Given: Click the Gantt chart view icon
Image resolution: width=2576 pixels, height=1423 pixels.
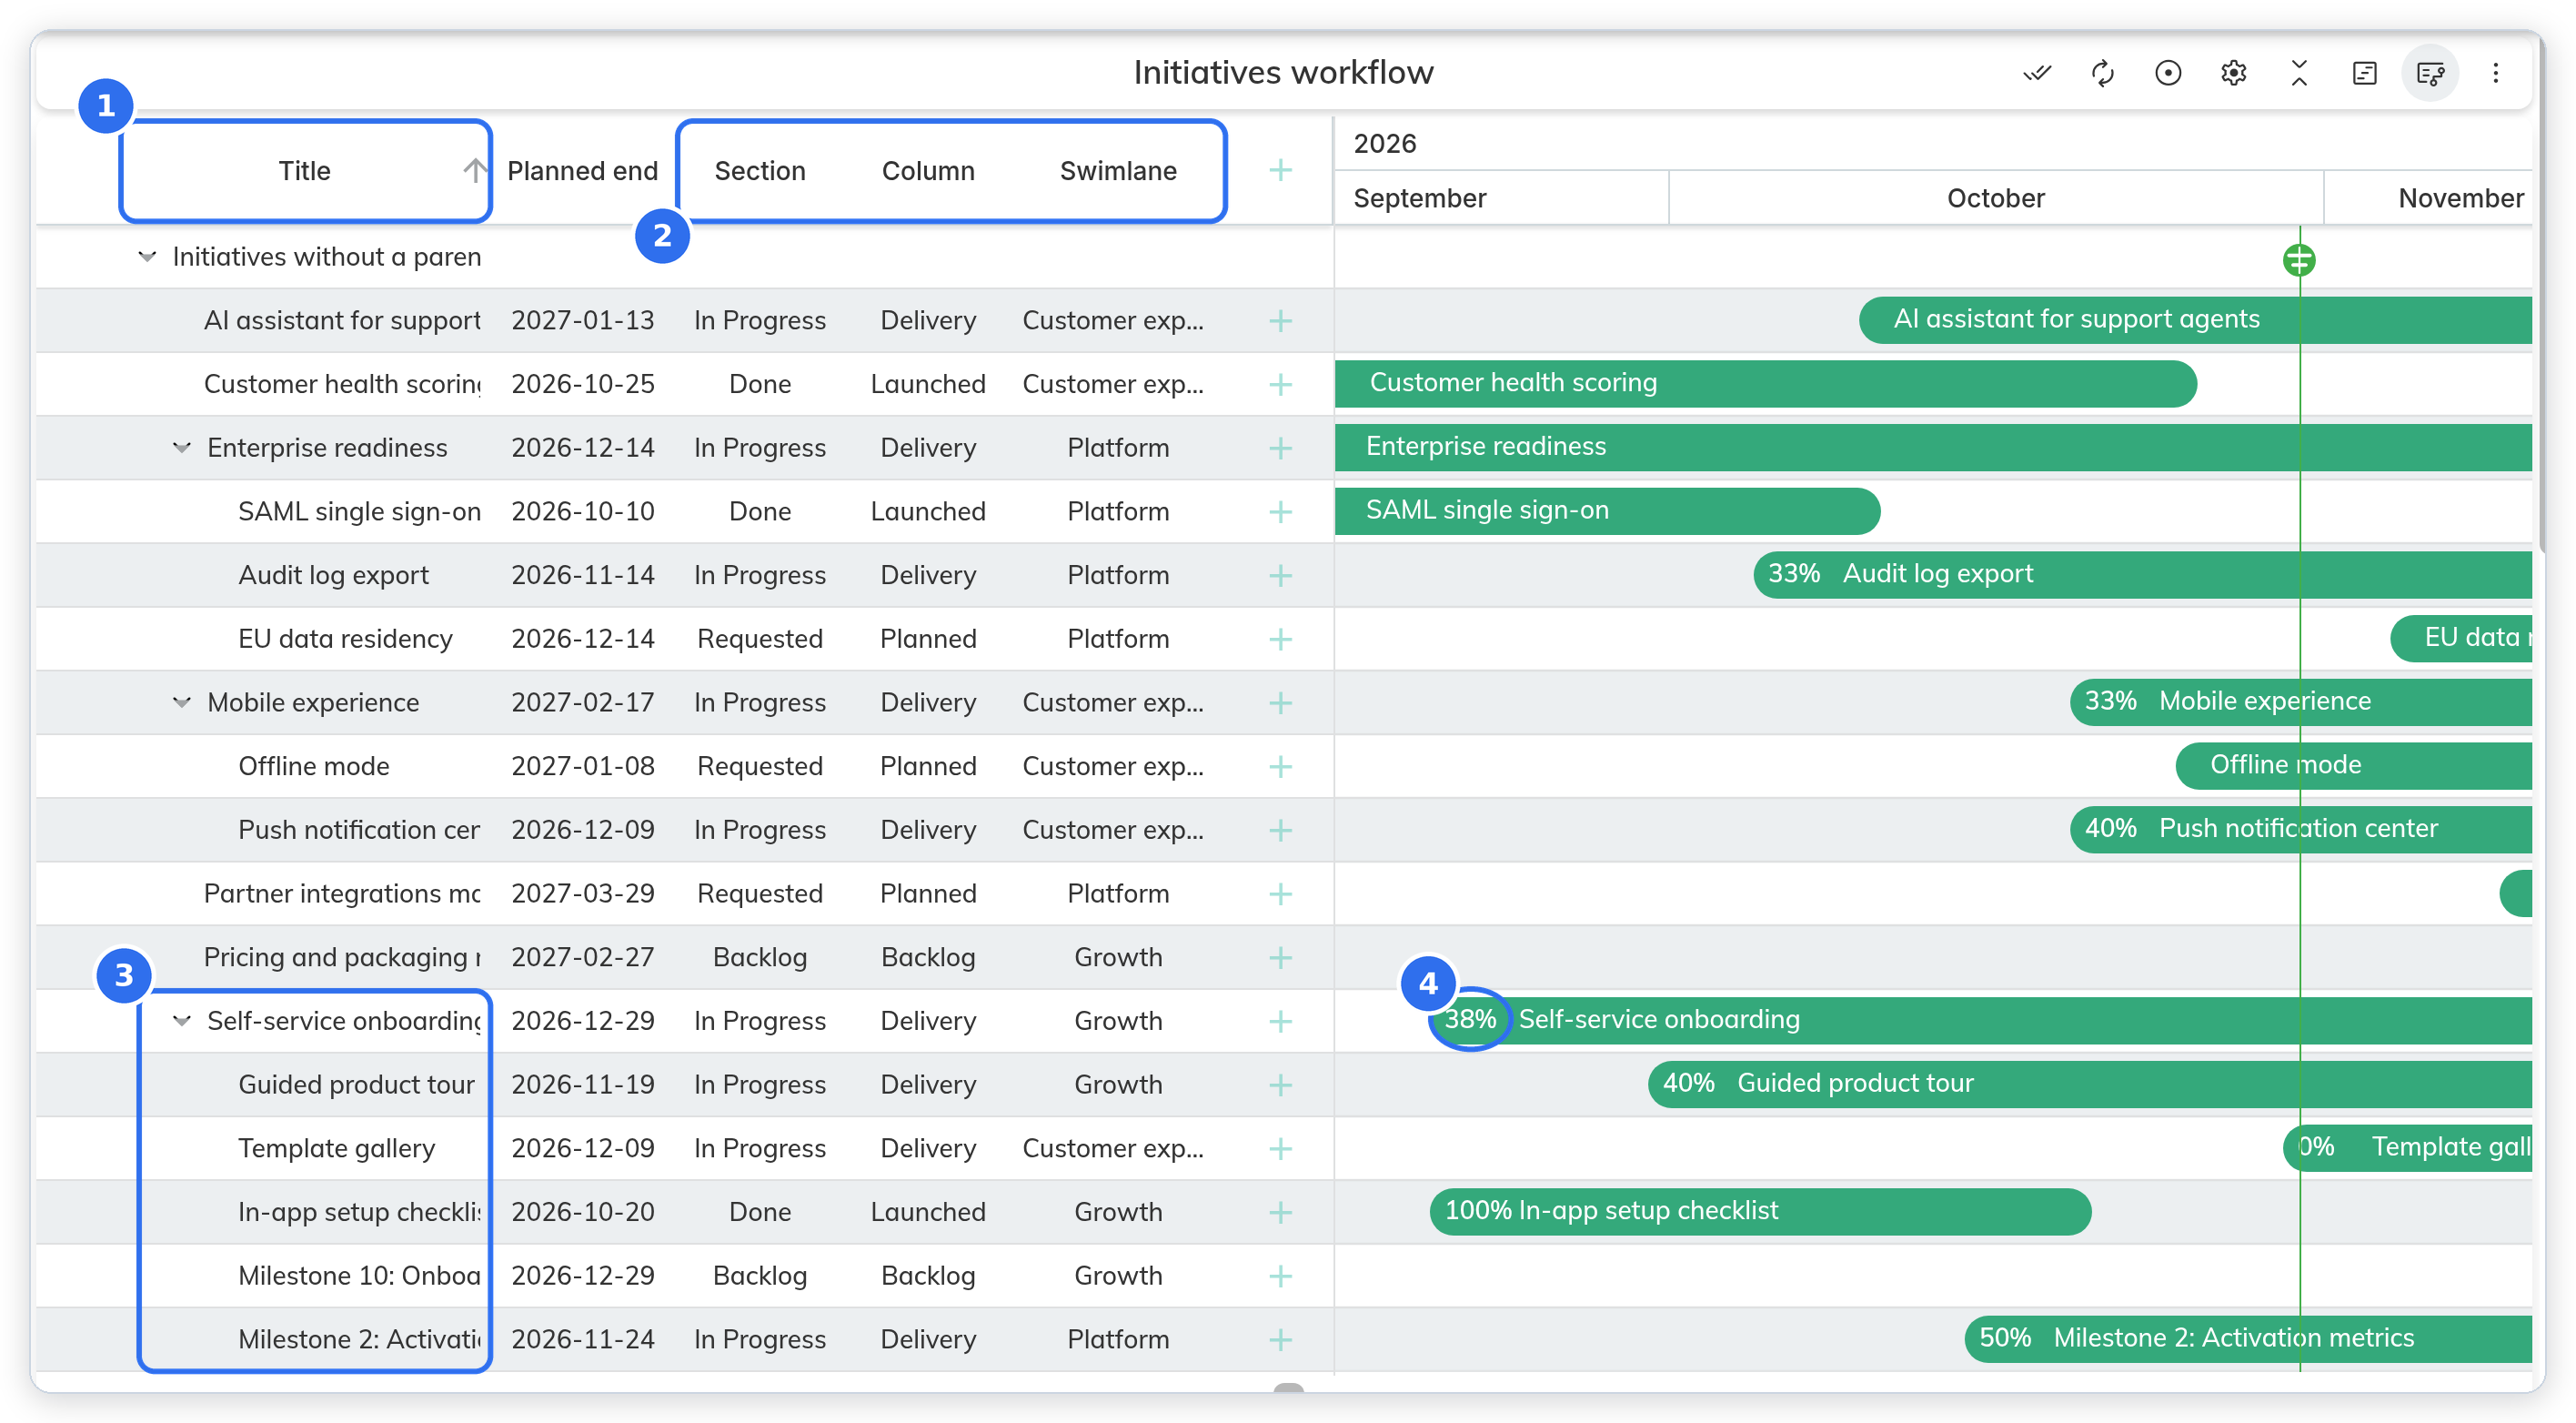Looking at the screenshot, I should [x=2364, y=73].
